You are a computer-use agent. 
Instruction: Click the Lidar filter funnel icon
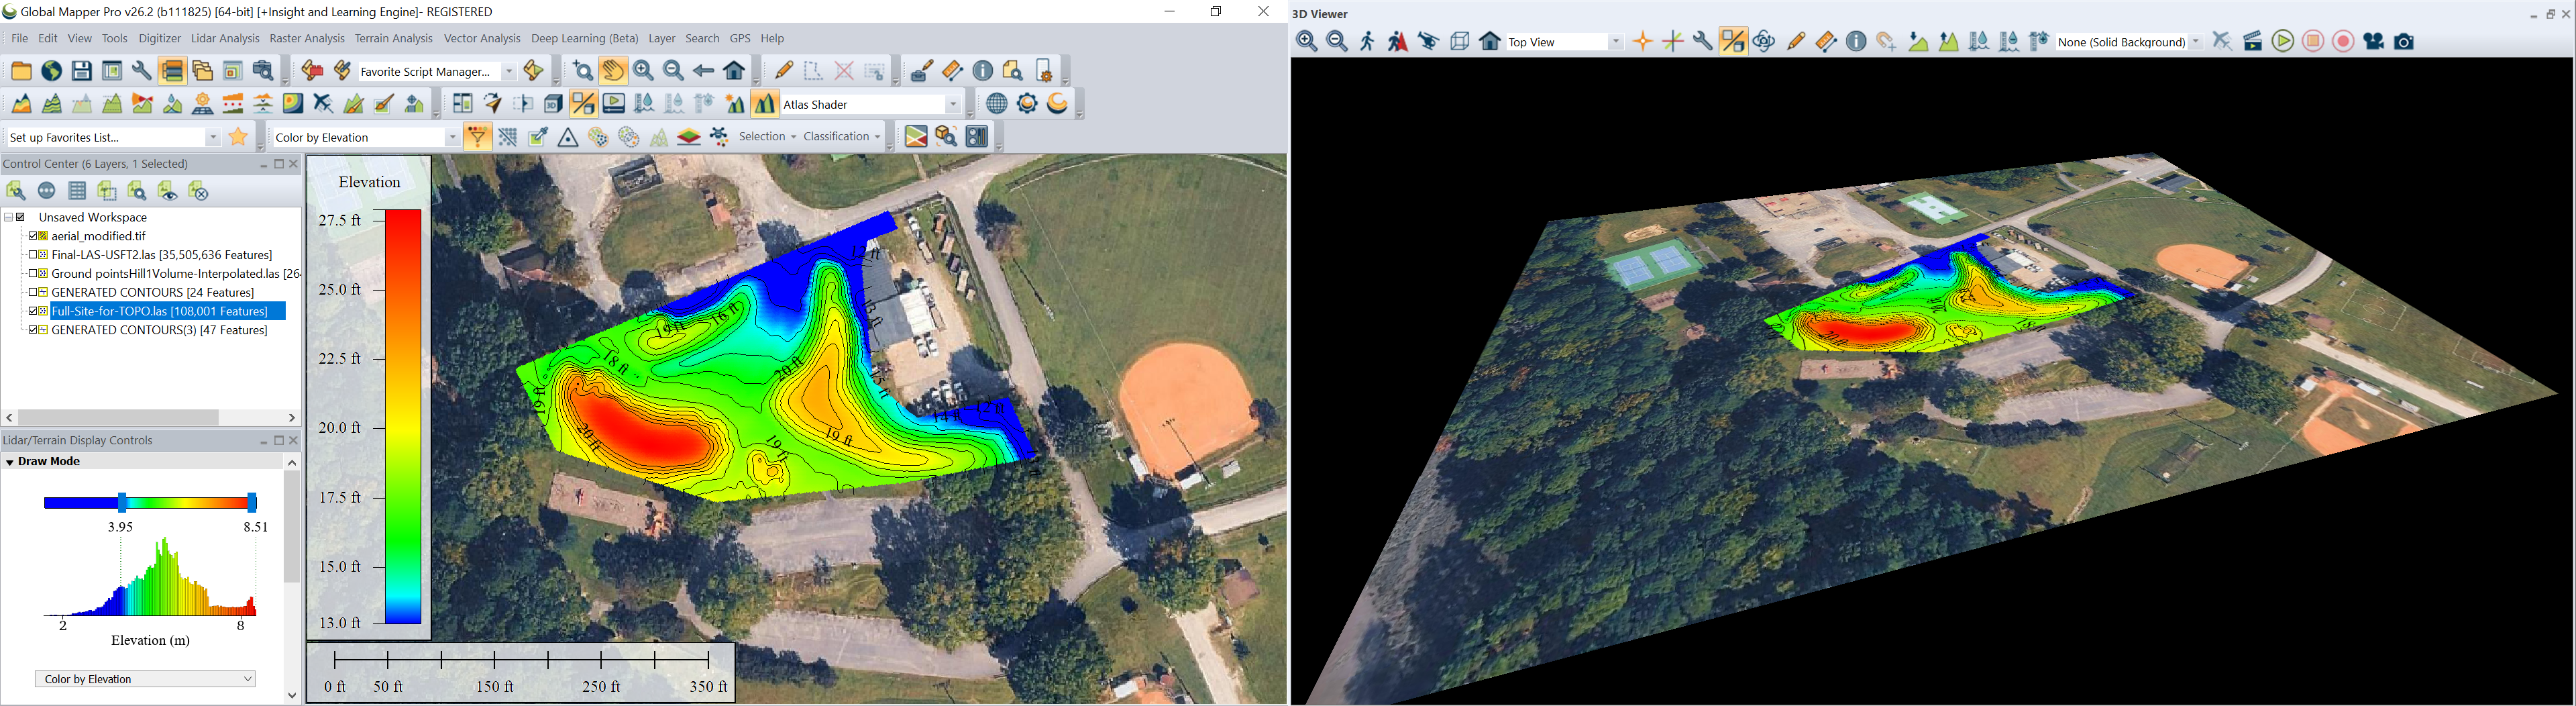(x=477, y=138)
